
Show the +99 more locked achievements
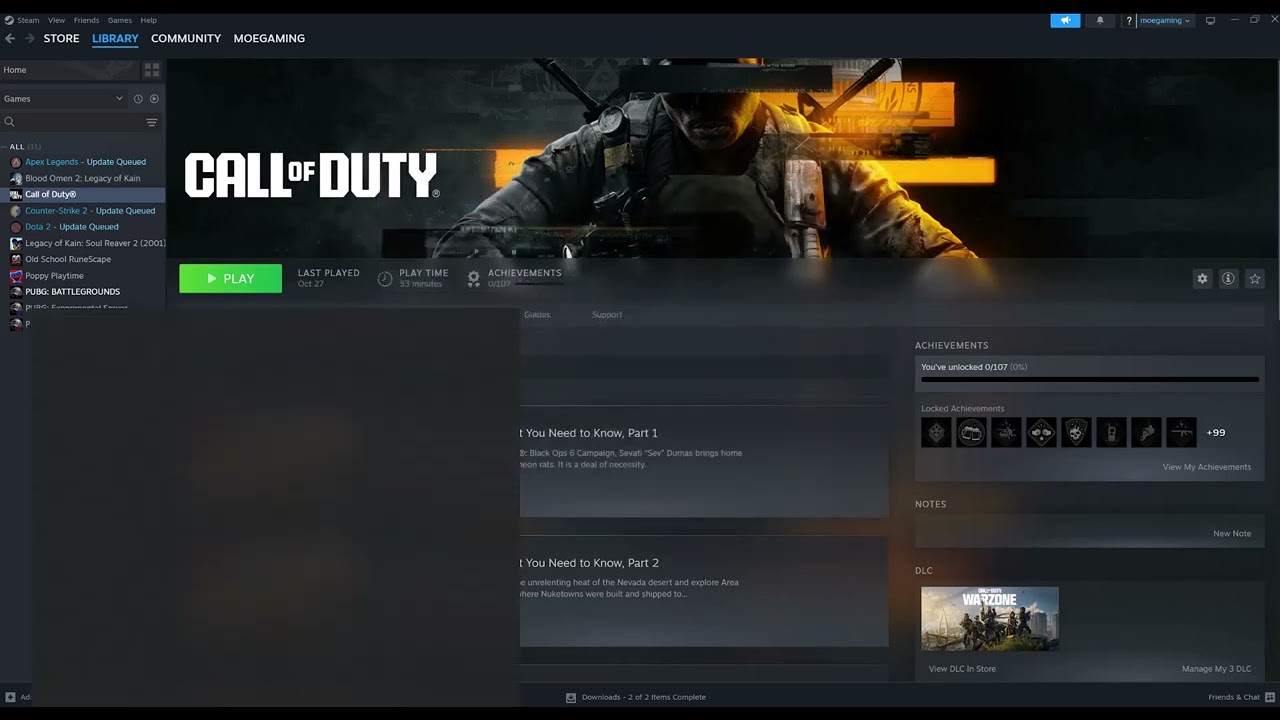[1216, 432]
